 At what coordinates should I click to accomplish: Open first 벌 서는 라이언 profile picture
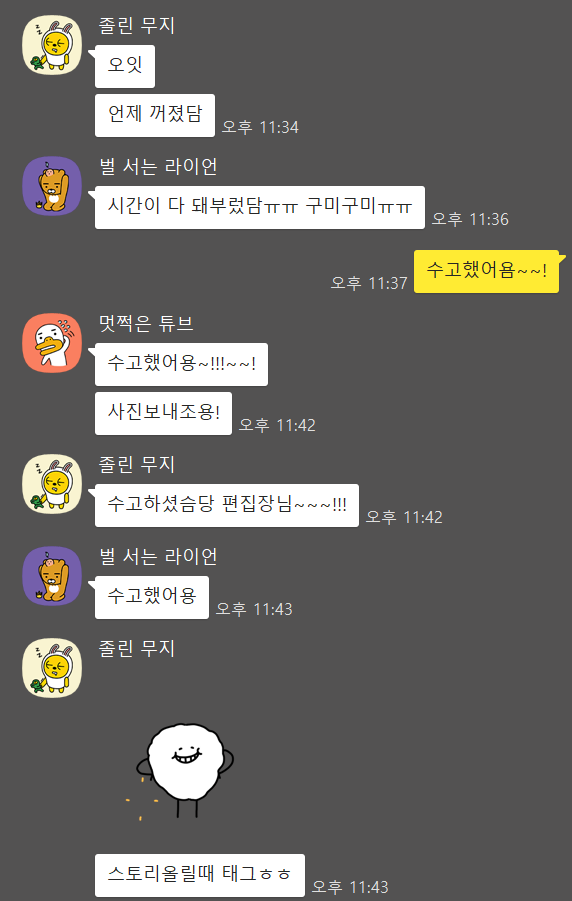pos(52,186)
